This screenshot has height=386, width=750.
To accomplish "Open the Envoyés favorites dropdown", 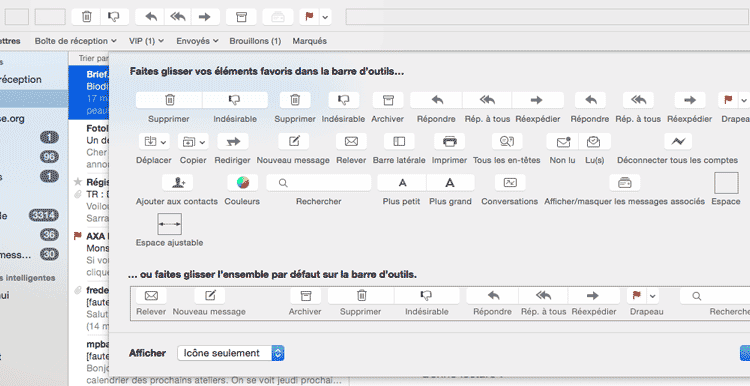I will pos(197,41).
